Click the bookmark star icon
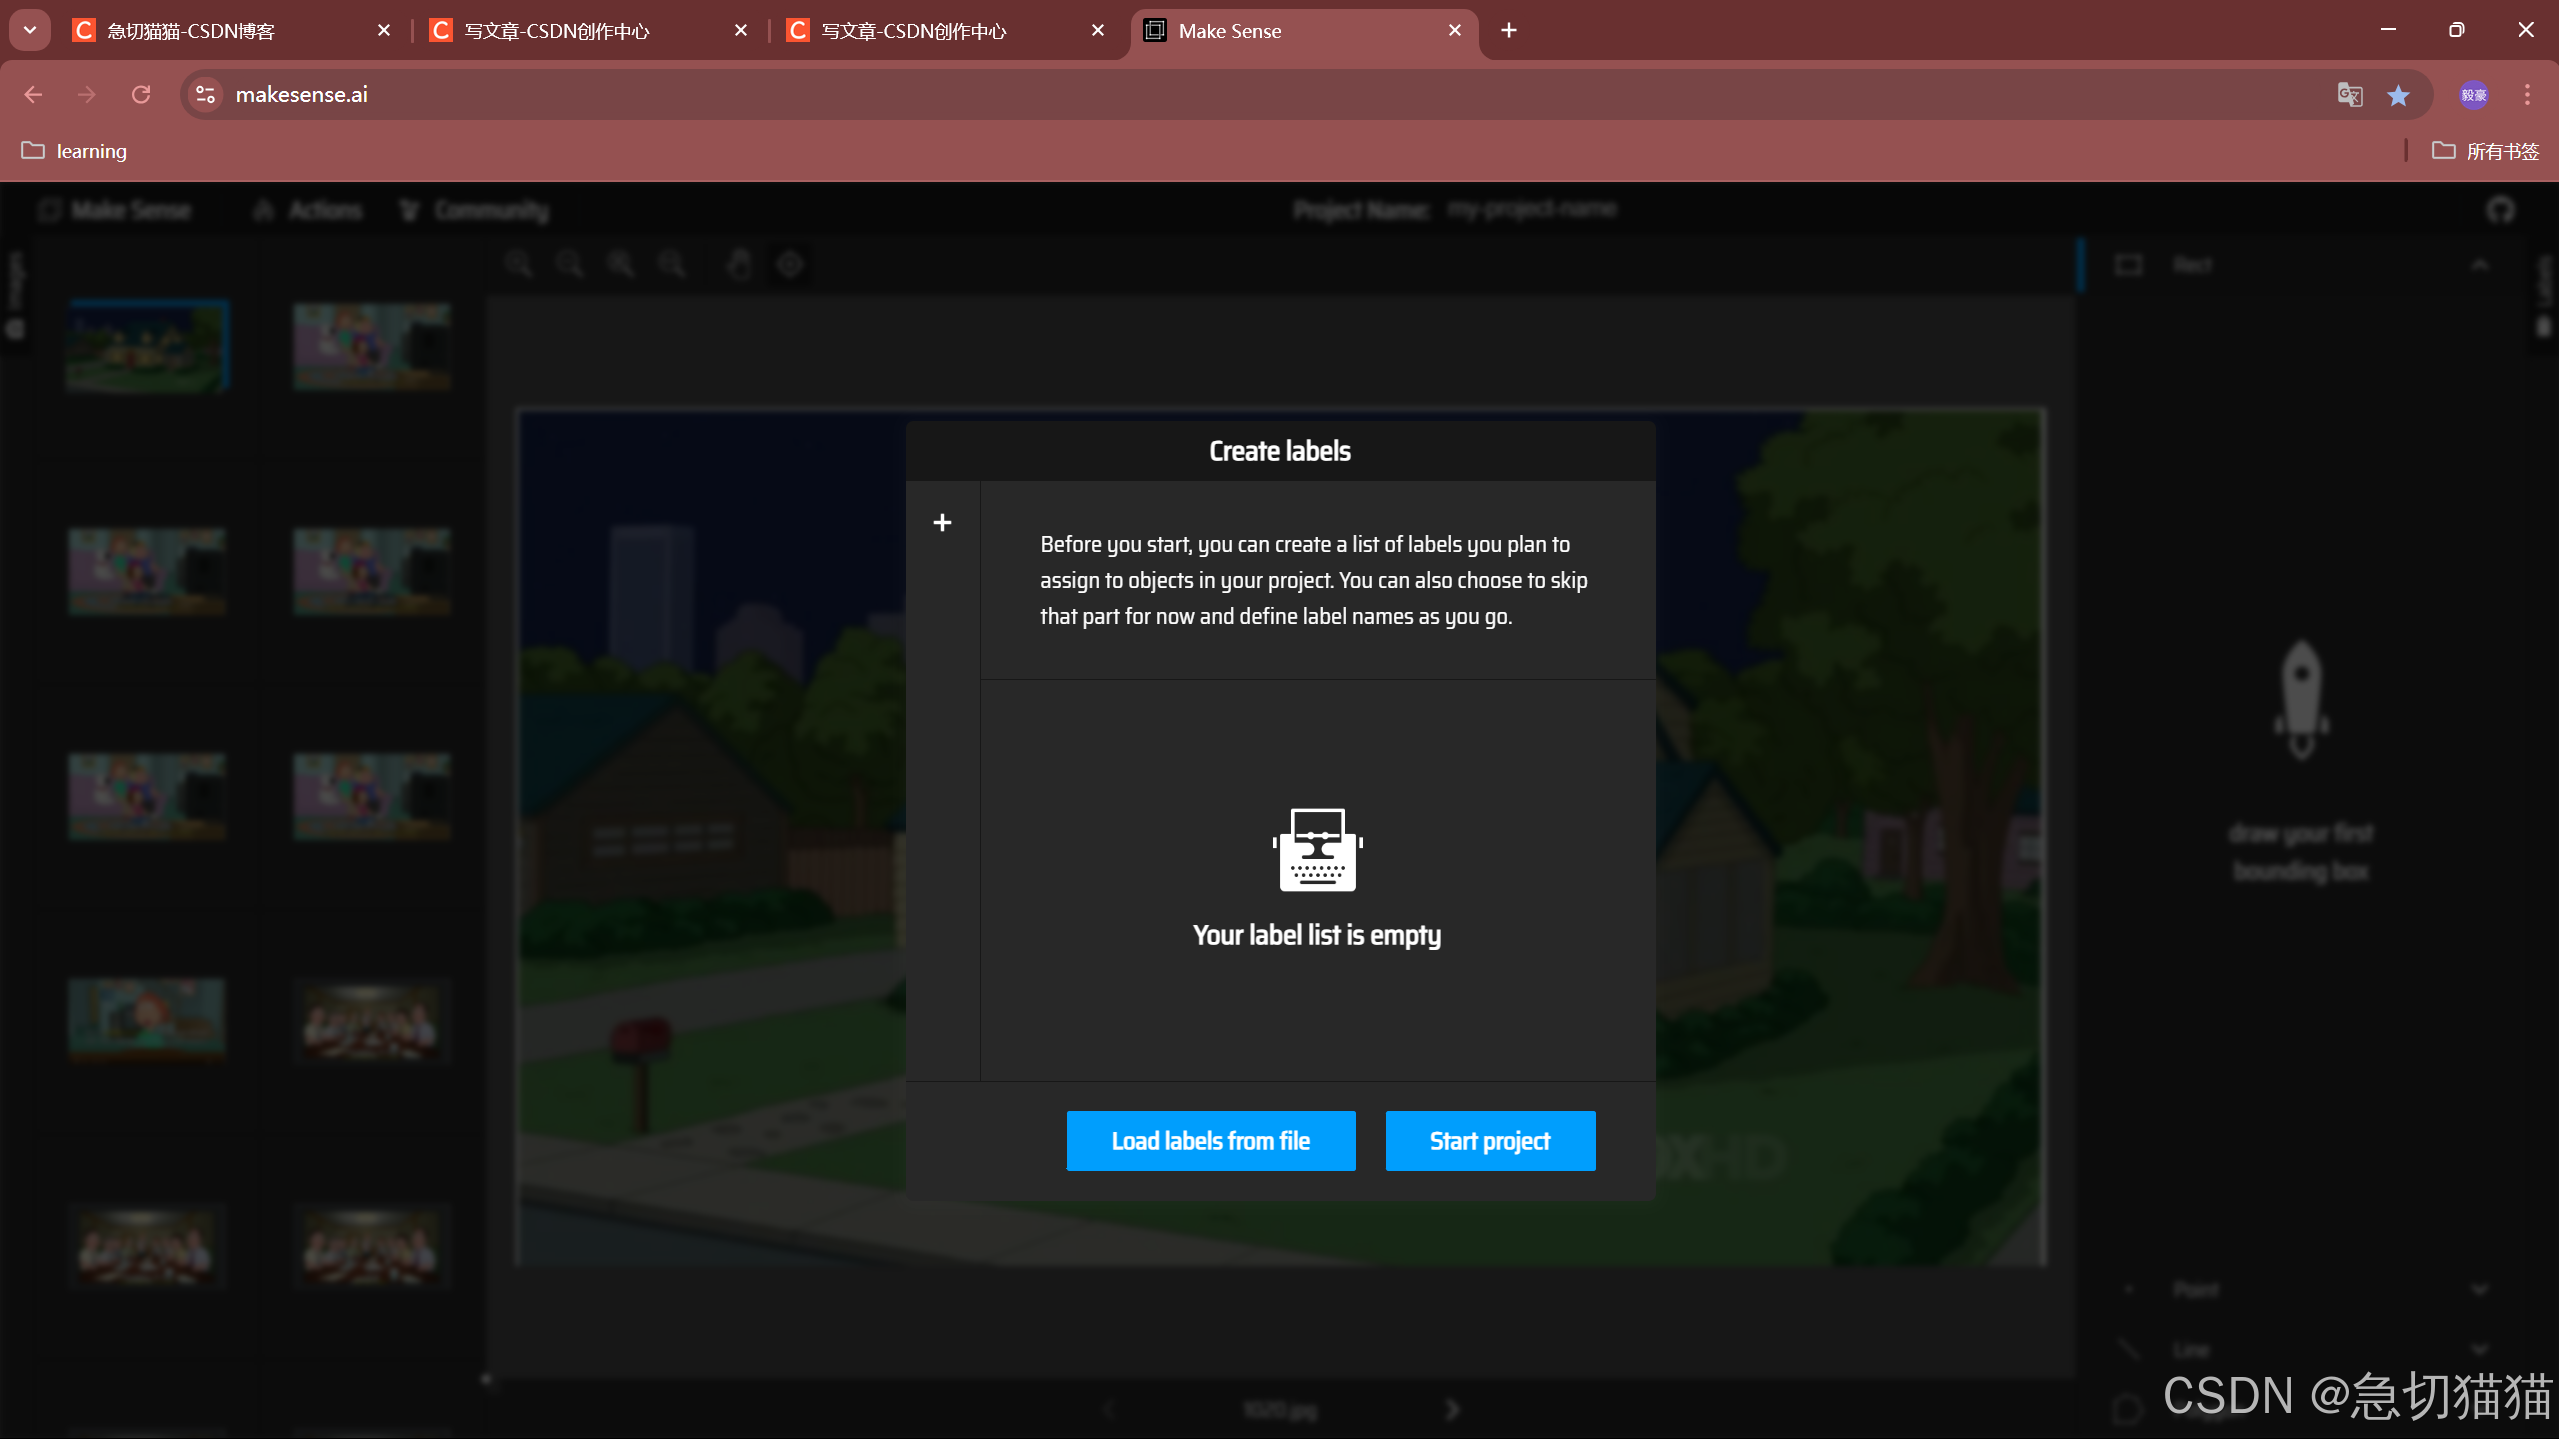Screen dimensions: 2559x1439 point(2397,95)
